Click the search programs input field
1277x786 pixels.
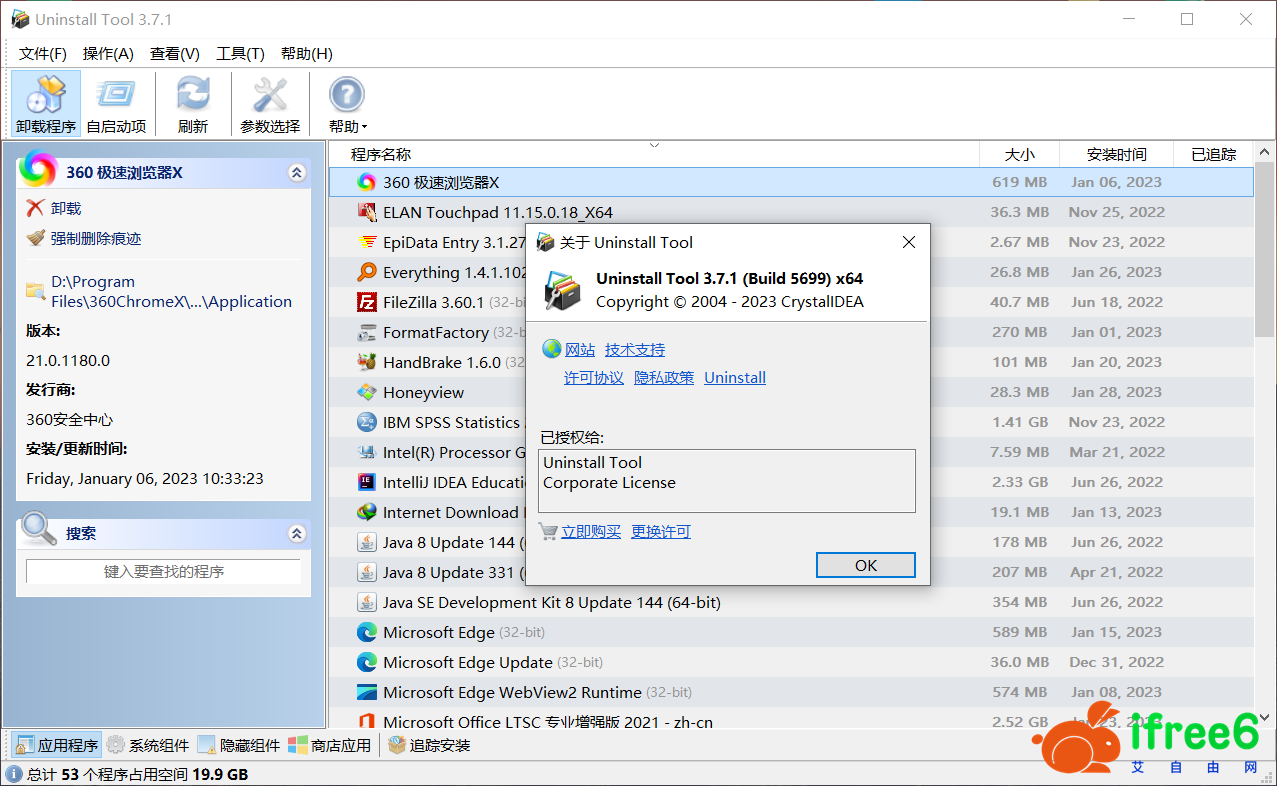pyautogui.click(x=163, y=572)
